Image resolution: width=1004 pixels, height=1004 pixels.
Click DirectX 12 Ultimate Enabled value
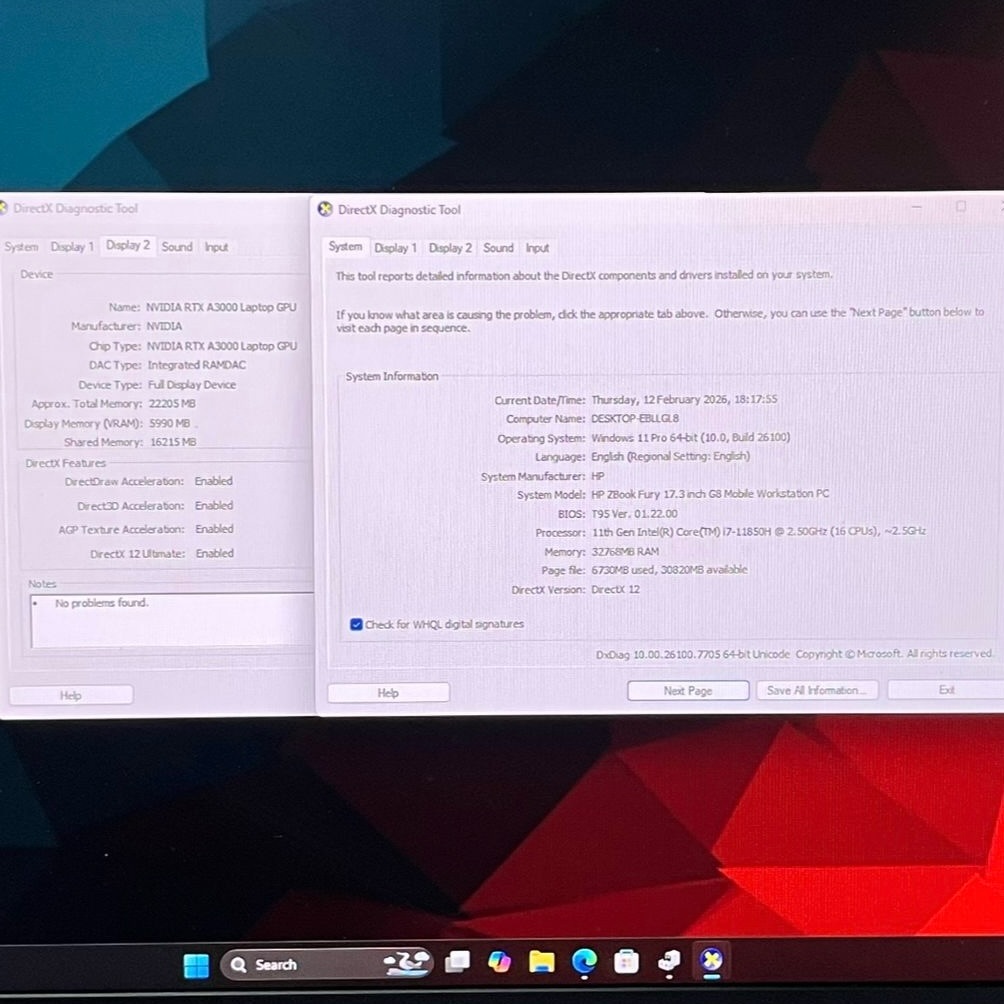point(215,553)
